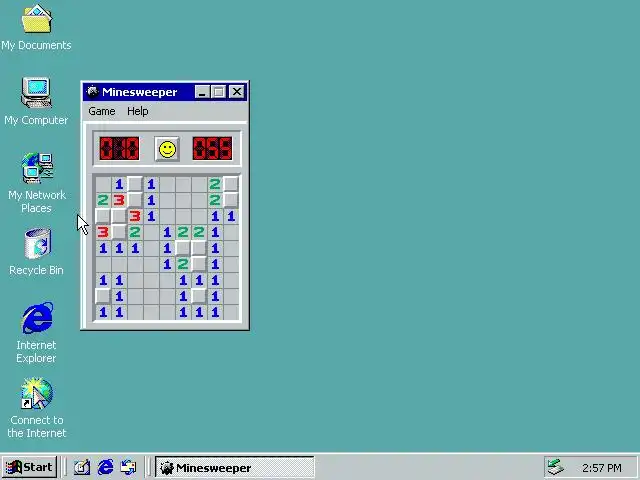Uncover the covered square in the minefield's top-right corner
The height and width of the screenshot is (480, 640).
point(231,184)
